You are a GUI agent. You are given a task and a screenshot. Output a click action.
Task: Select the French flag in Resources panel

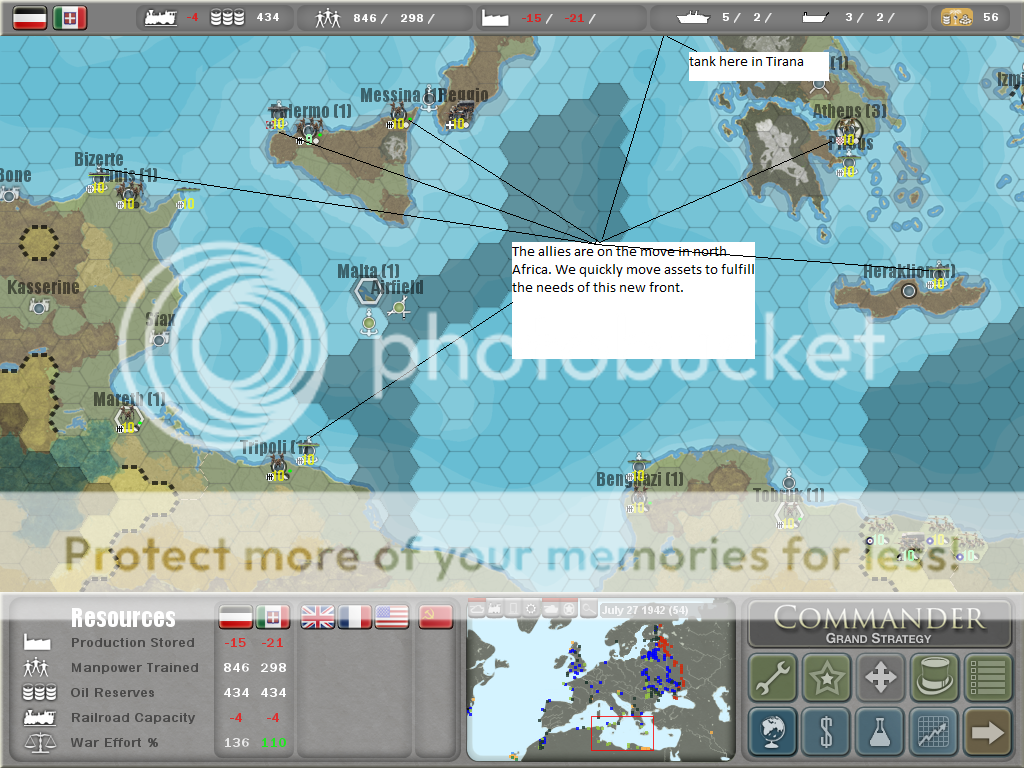tap(355, 617)
